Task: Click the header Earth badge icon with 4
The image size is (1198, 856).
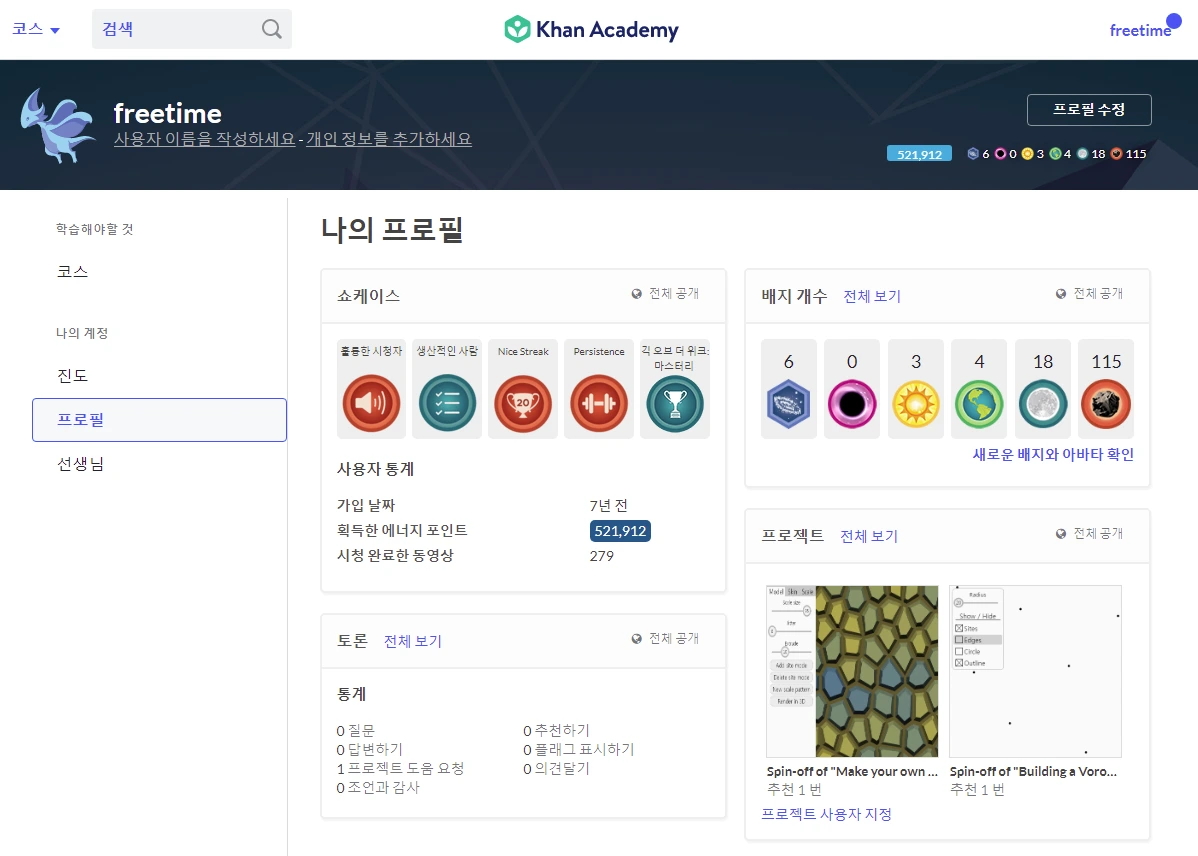Action: [x=1055, y=154]
